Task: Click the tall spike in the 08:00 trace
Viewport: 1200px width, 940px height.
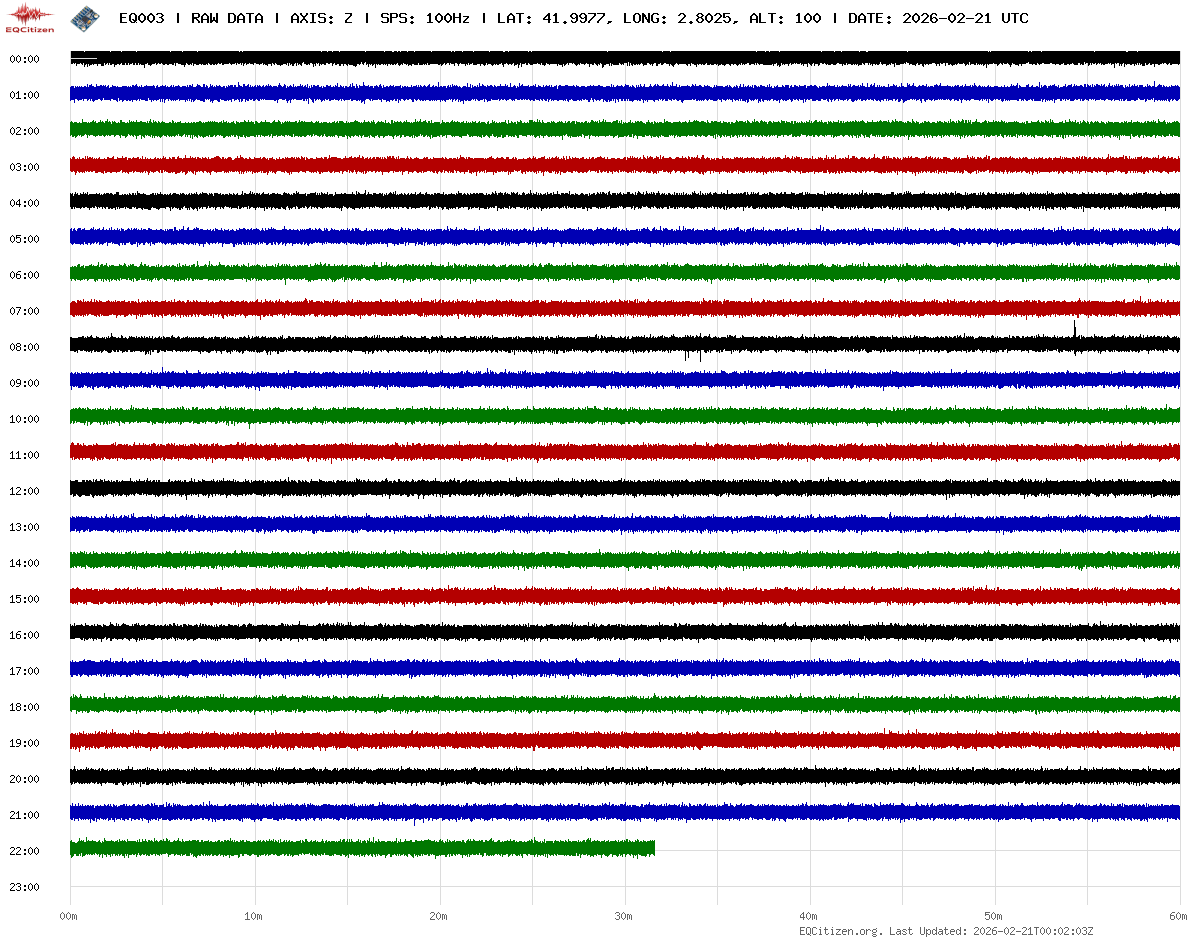Action: coord(1074,329)
